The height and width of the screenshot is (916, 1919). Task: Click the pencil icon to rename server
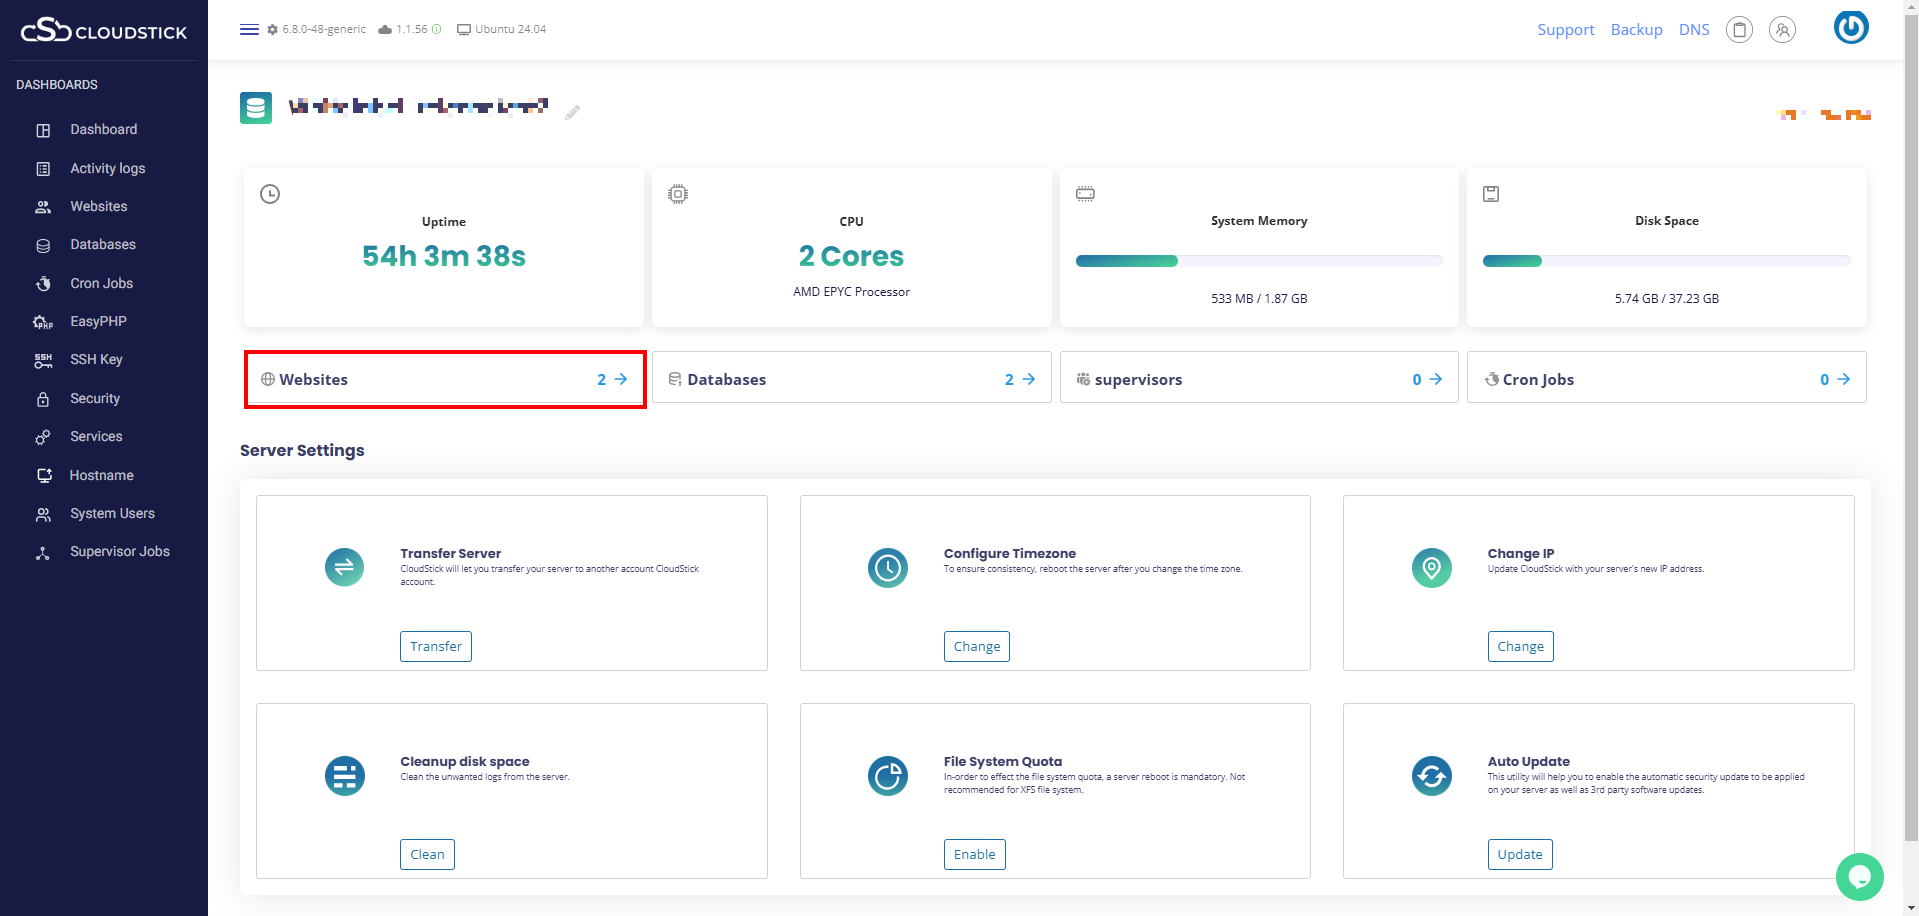tap(572, 113)
